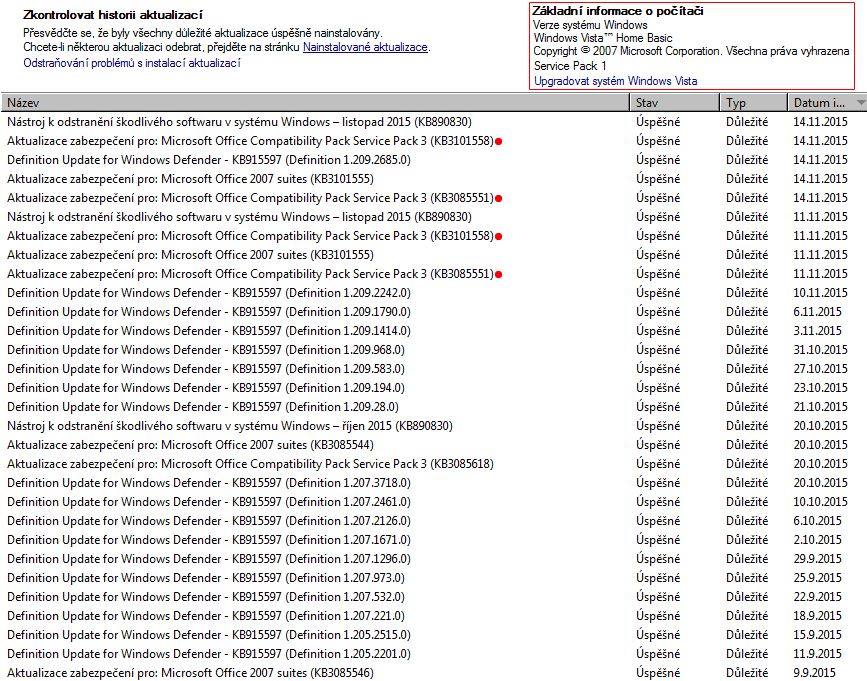Select Definition 1.205.2515.0 Defender update row

434,635
